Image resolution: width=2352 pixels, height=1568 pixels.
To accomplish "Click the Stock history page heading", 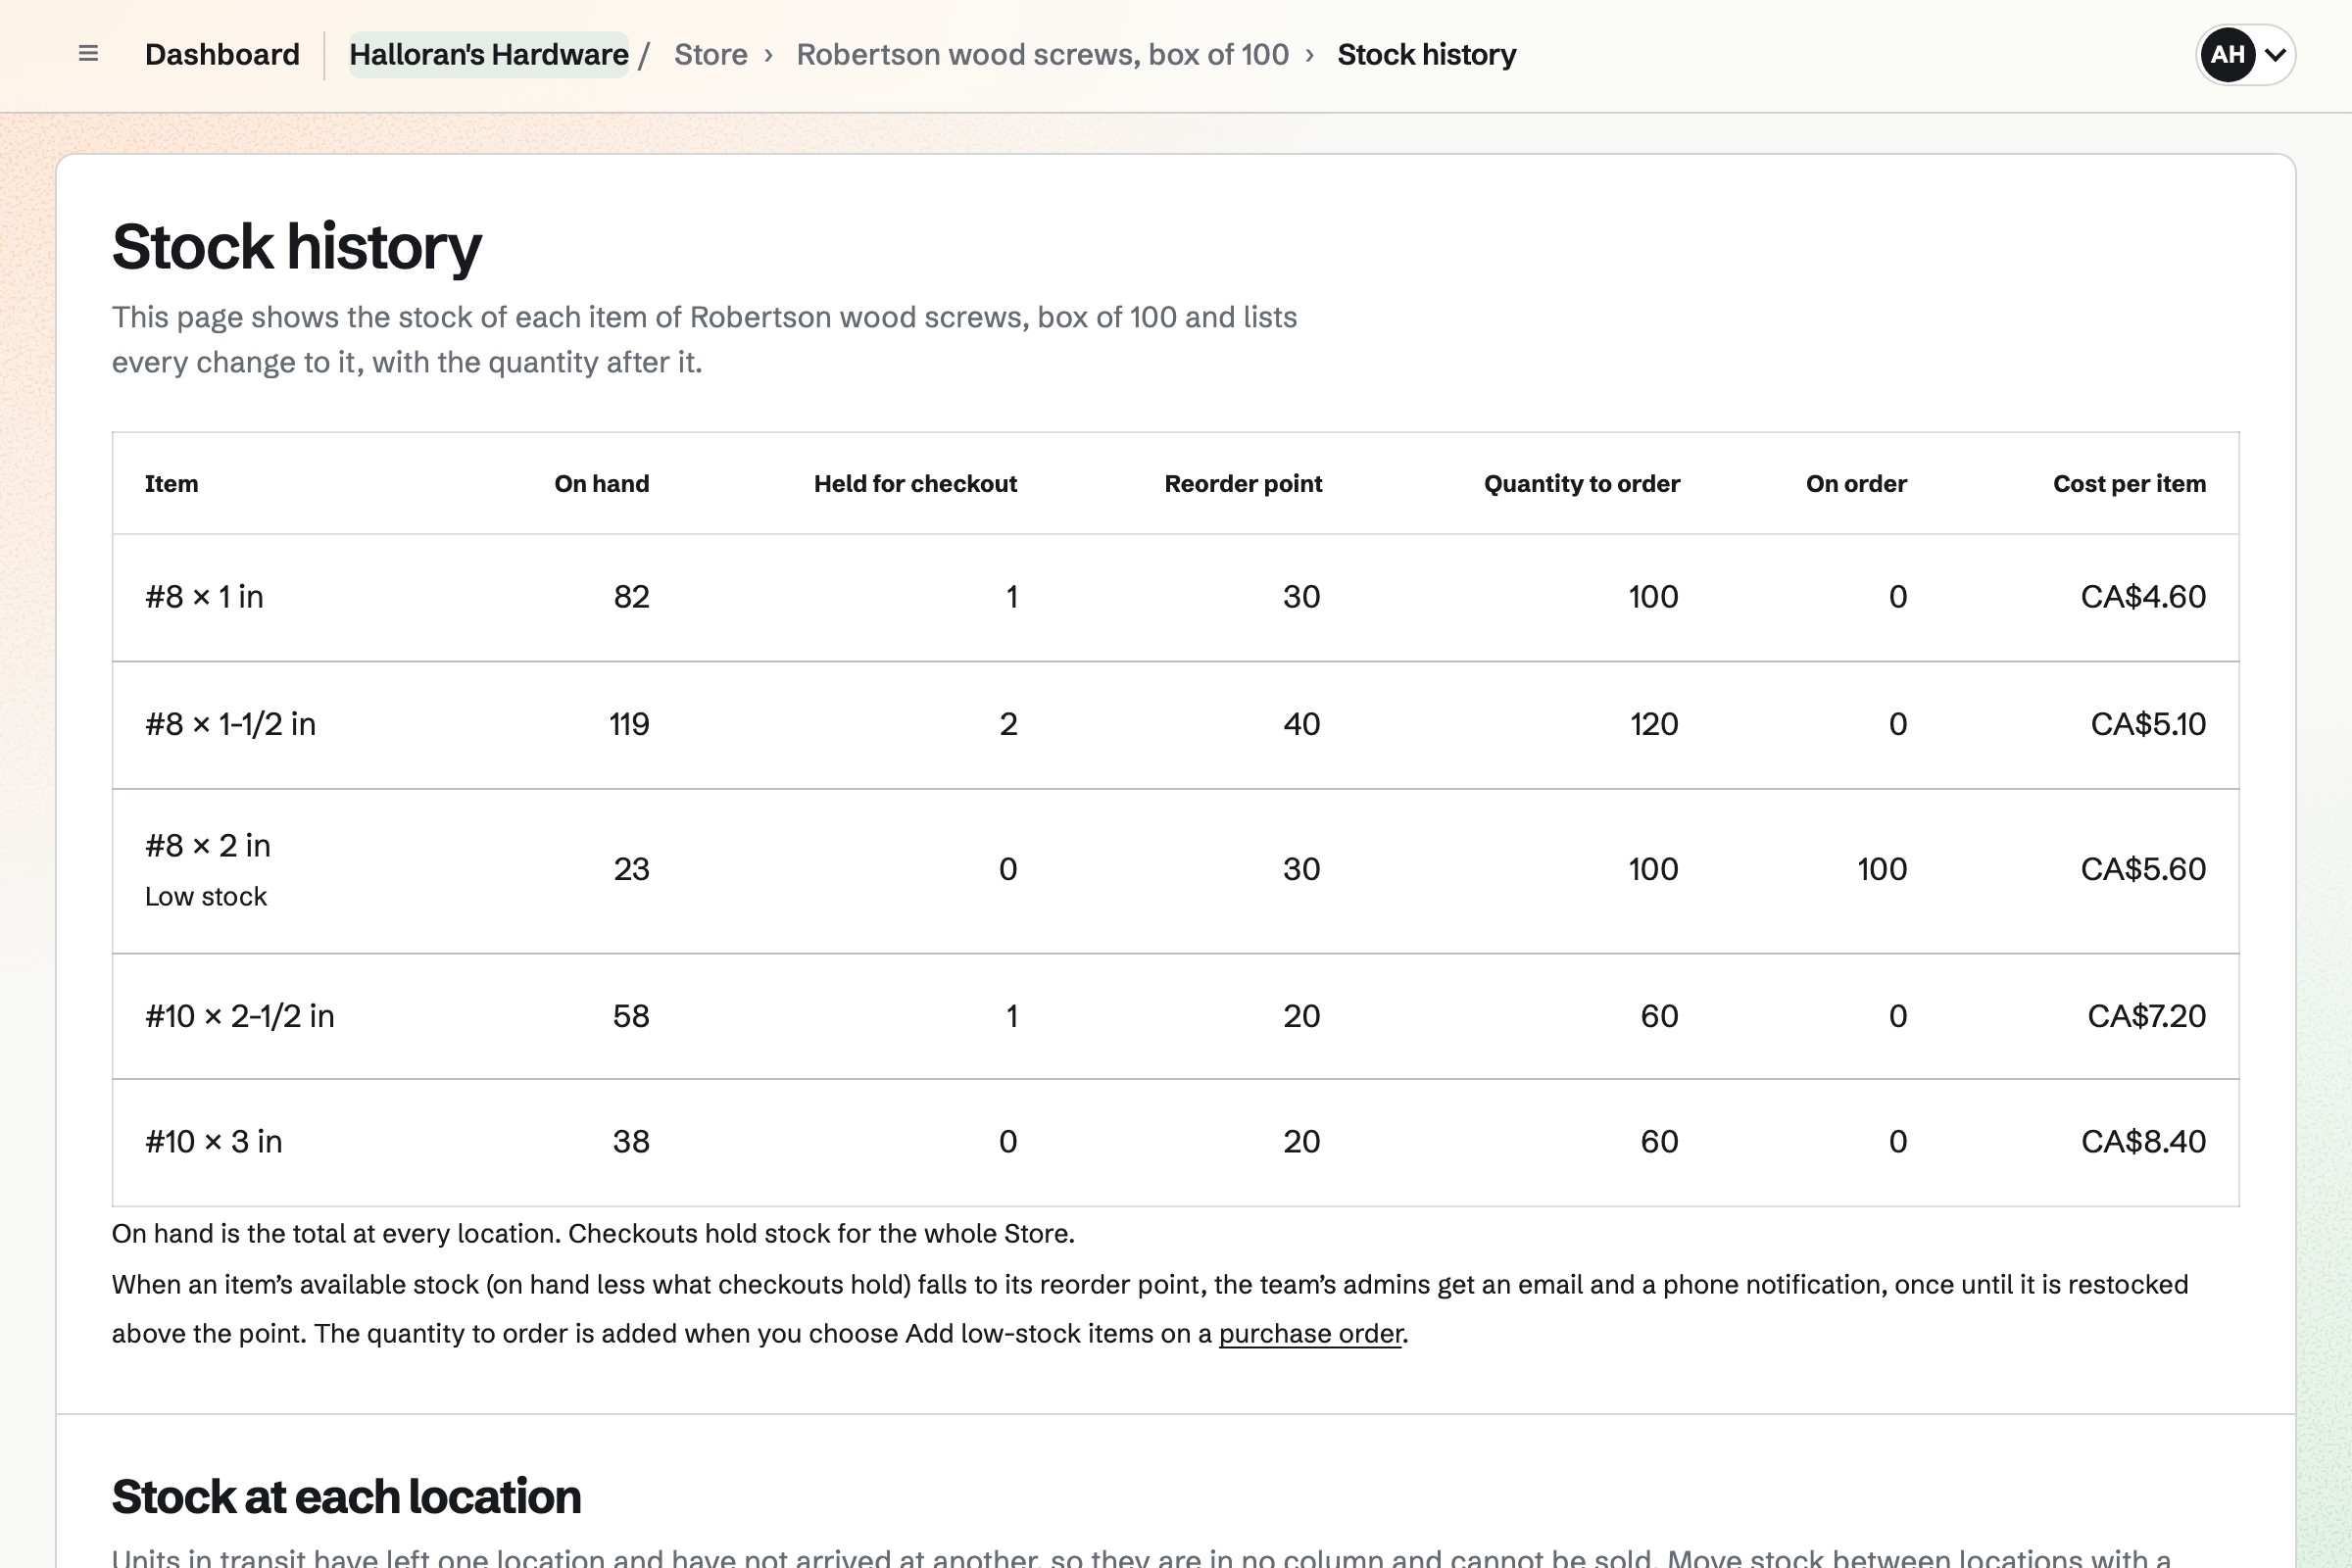I will pos(296,247).
